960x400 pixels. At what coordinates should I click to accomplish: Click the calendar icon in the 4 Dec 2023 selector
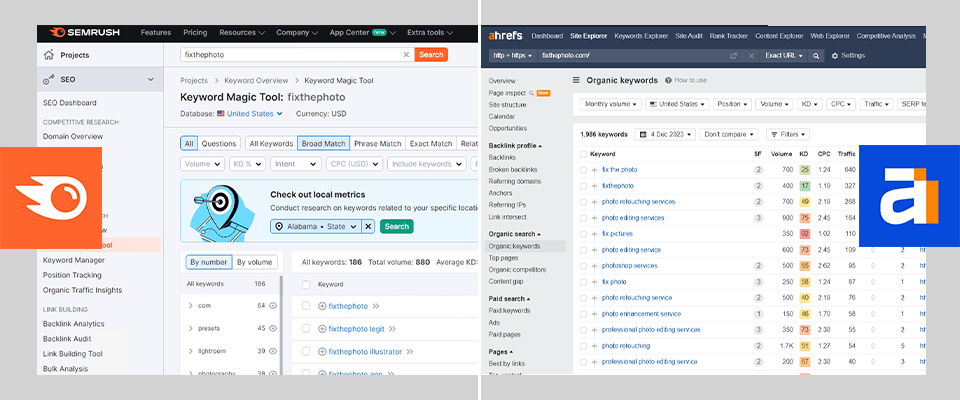pyautogui.click(x=644, y=134)
